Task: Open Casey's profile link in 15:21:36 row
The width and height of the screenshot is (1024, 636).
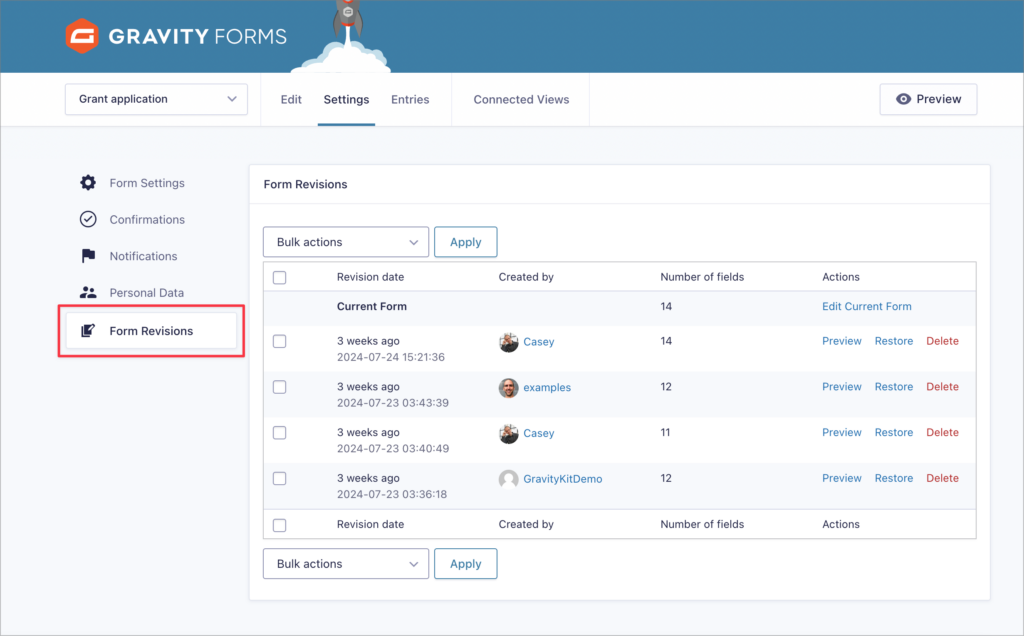Action: 539,342
